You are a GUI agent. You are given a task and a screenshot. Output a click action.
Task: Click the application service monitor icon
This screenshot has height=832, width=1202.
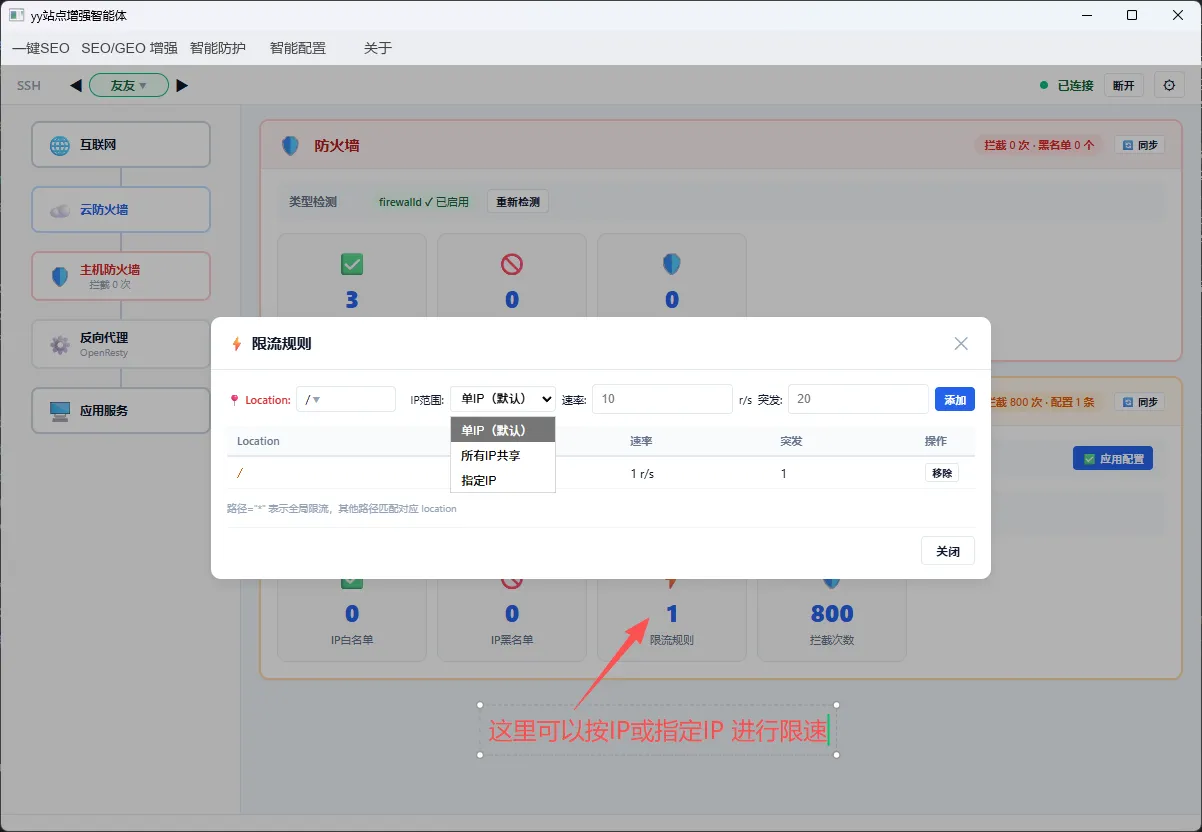pyautogui.click(x=60, y=411)
